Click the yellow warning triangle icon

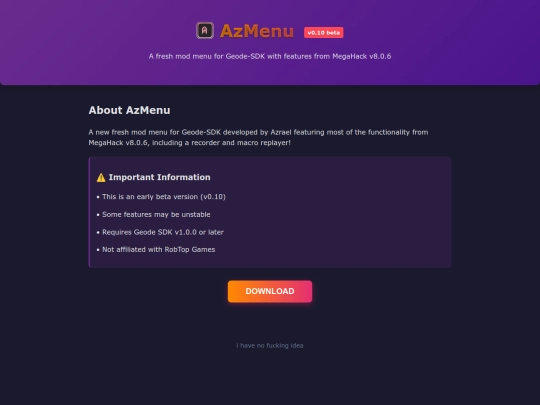(x=101, y=177)
